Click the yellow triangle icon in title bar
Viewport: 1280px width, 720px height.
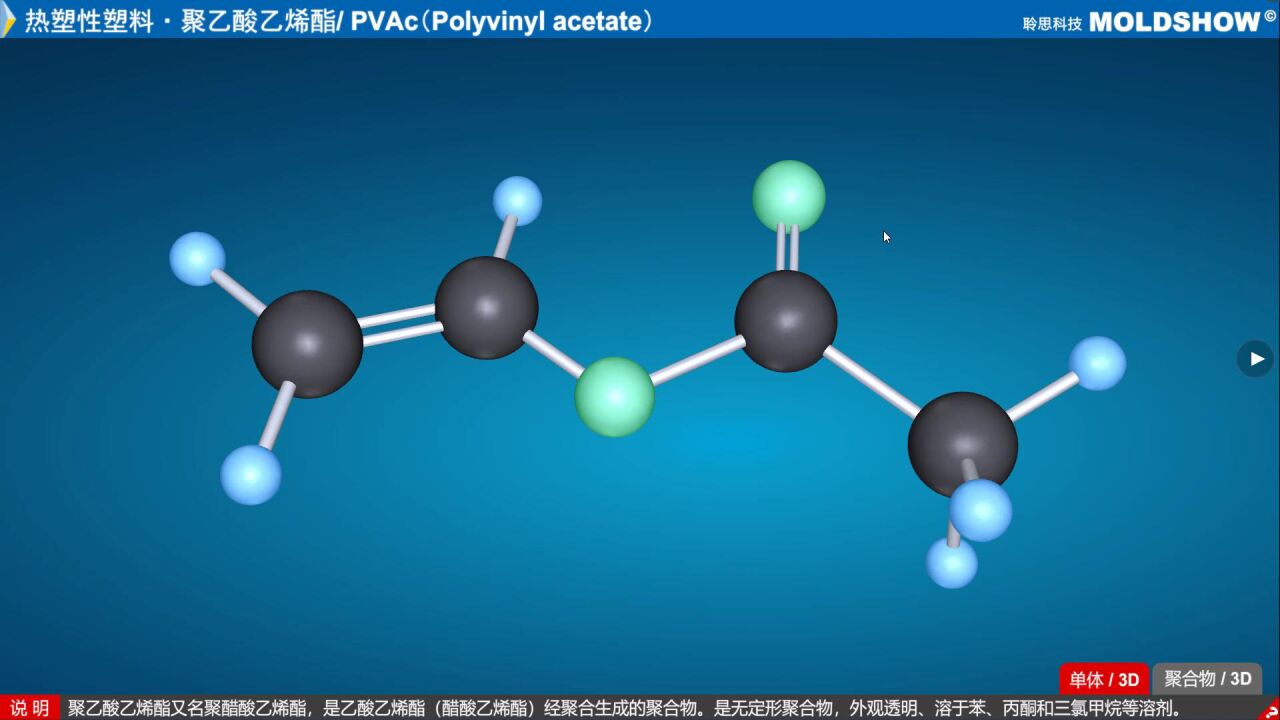tap(10, 19)
